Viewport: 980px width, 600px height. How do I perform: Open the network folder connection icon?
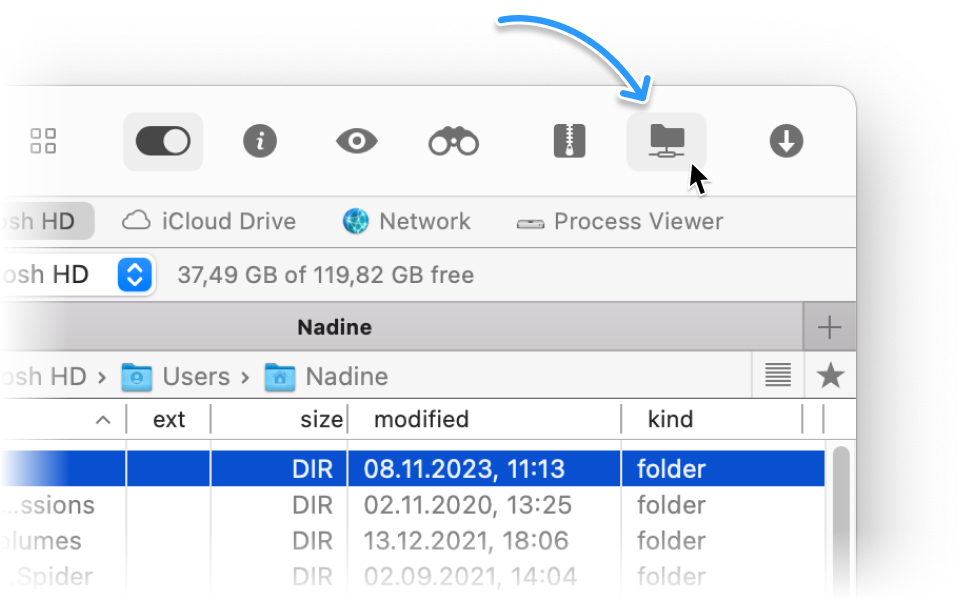point(665,142)
